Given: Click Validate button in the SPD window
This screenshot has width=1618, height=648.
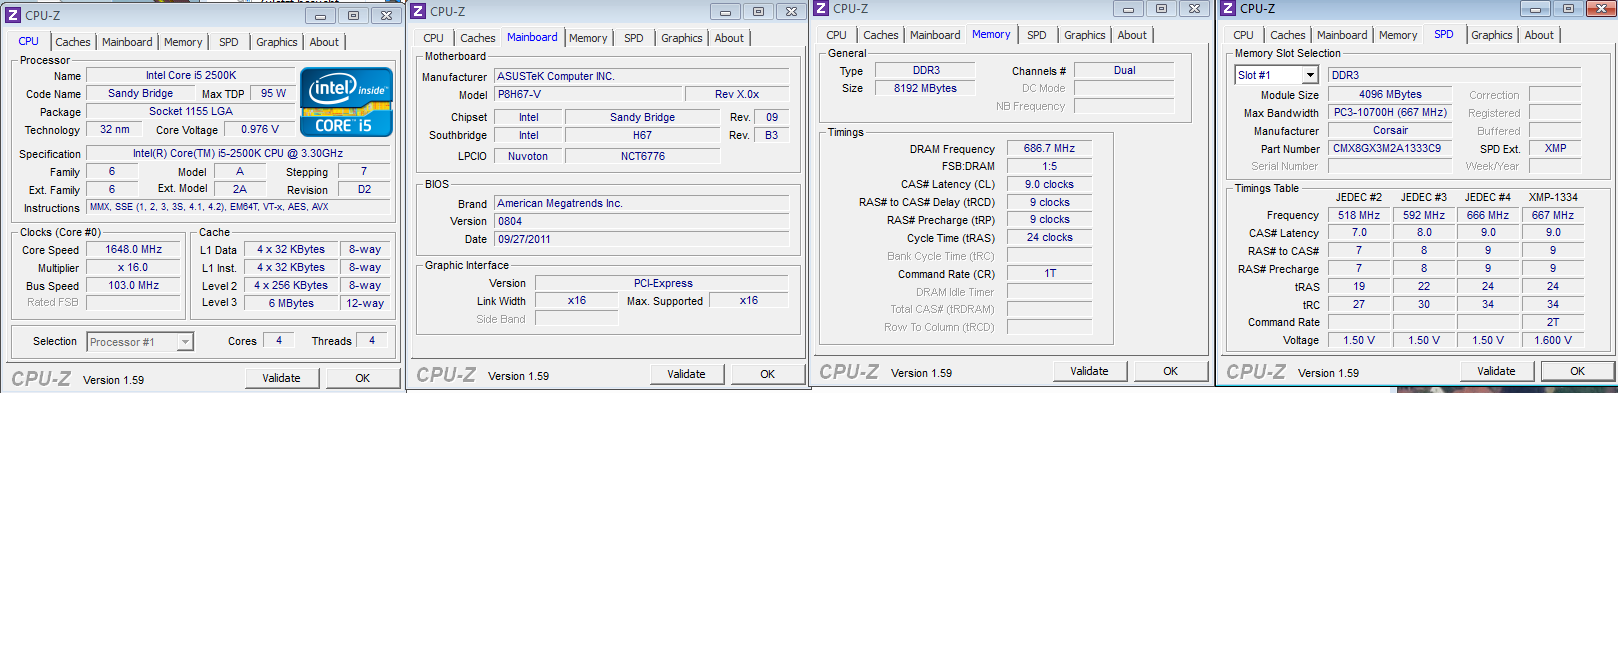Looking at the screenshot, I should point(1497,371).
